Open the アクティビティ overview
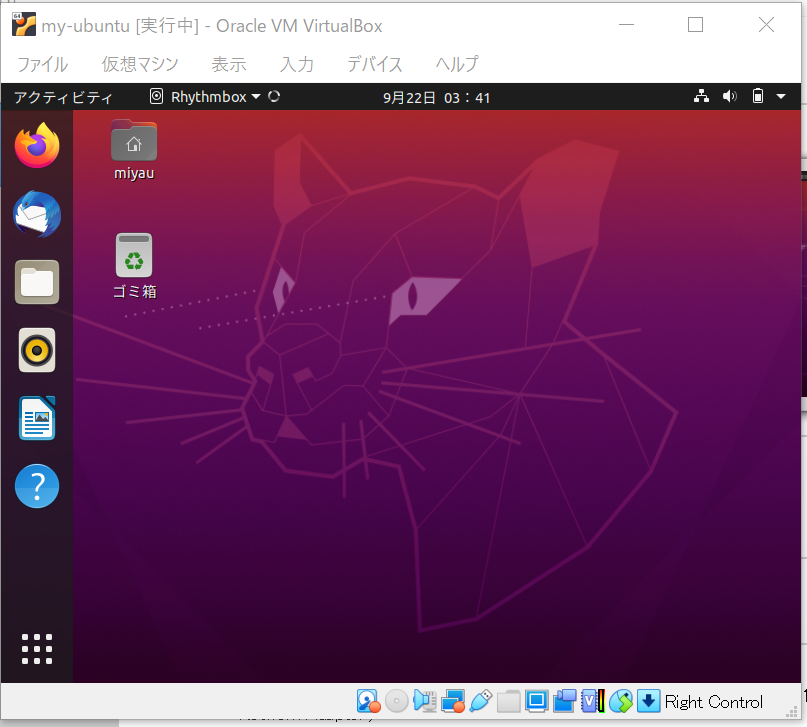 (63, 97)
